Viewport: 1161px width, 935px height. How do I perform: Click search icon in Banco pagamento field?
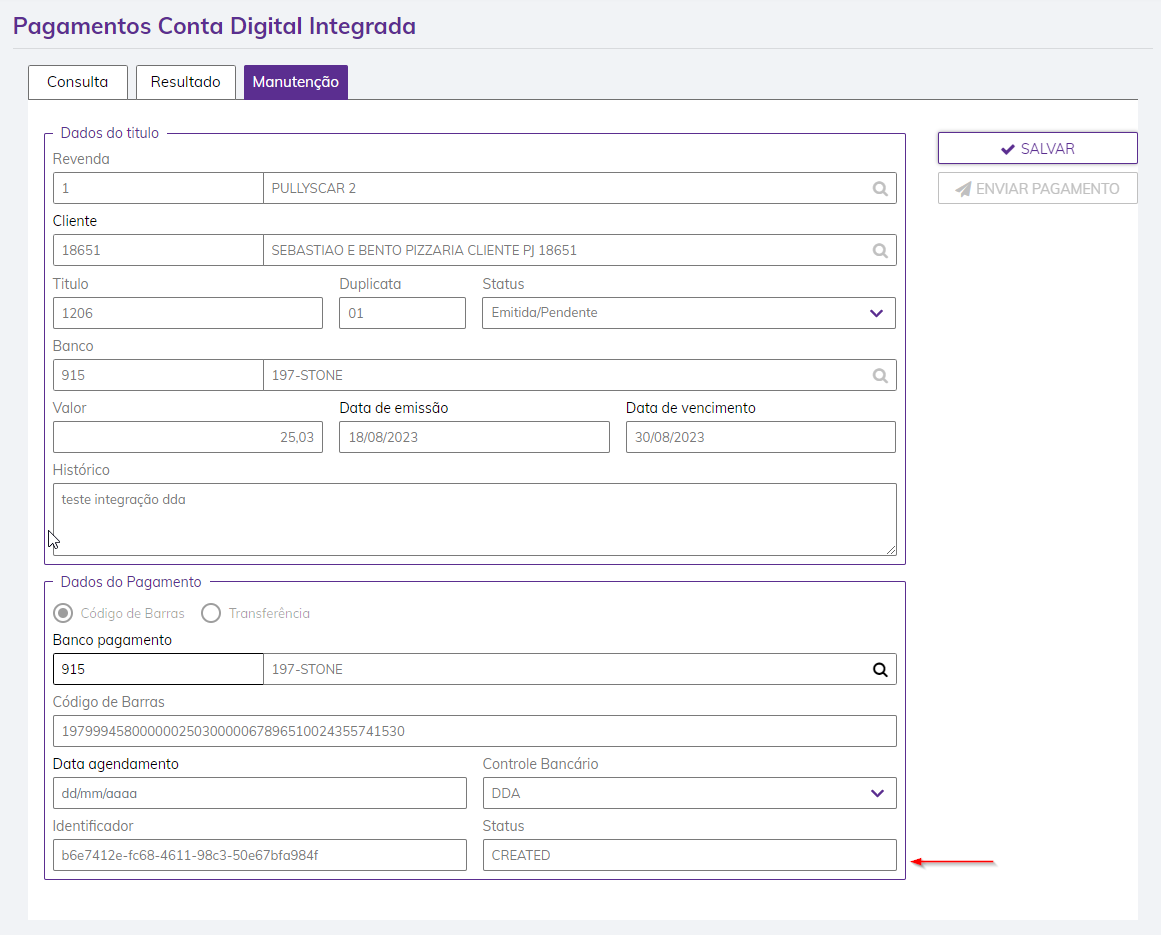880,670
